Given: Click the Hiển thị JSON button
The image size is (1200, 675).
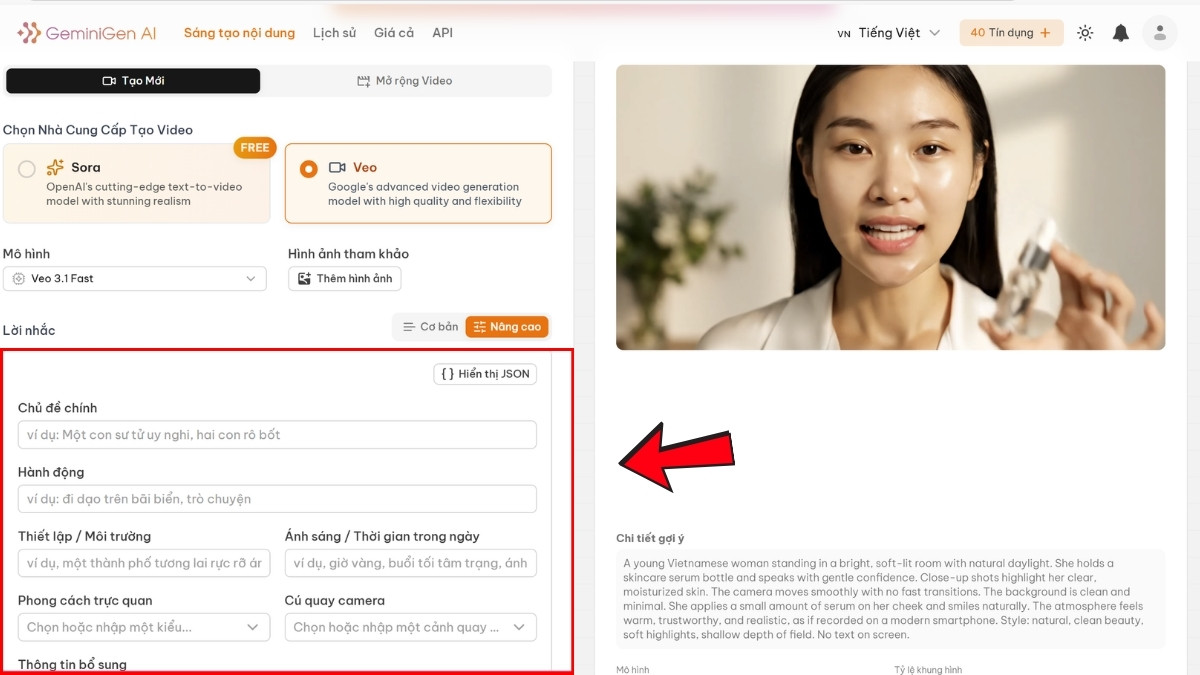Looking at the screenshot, I should [x=484, y=373].
